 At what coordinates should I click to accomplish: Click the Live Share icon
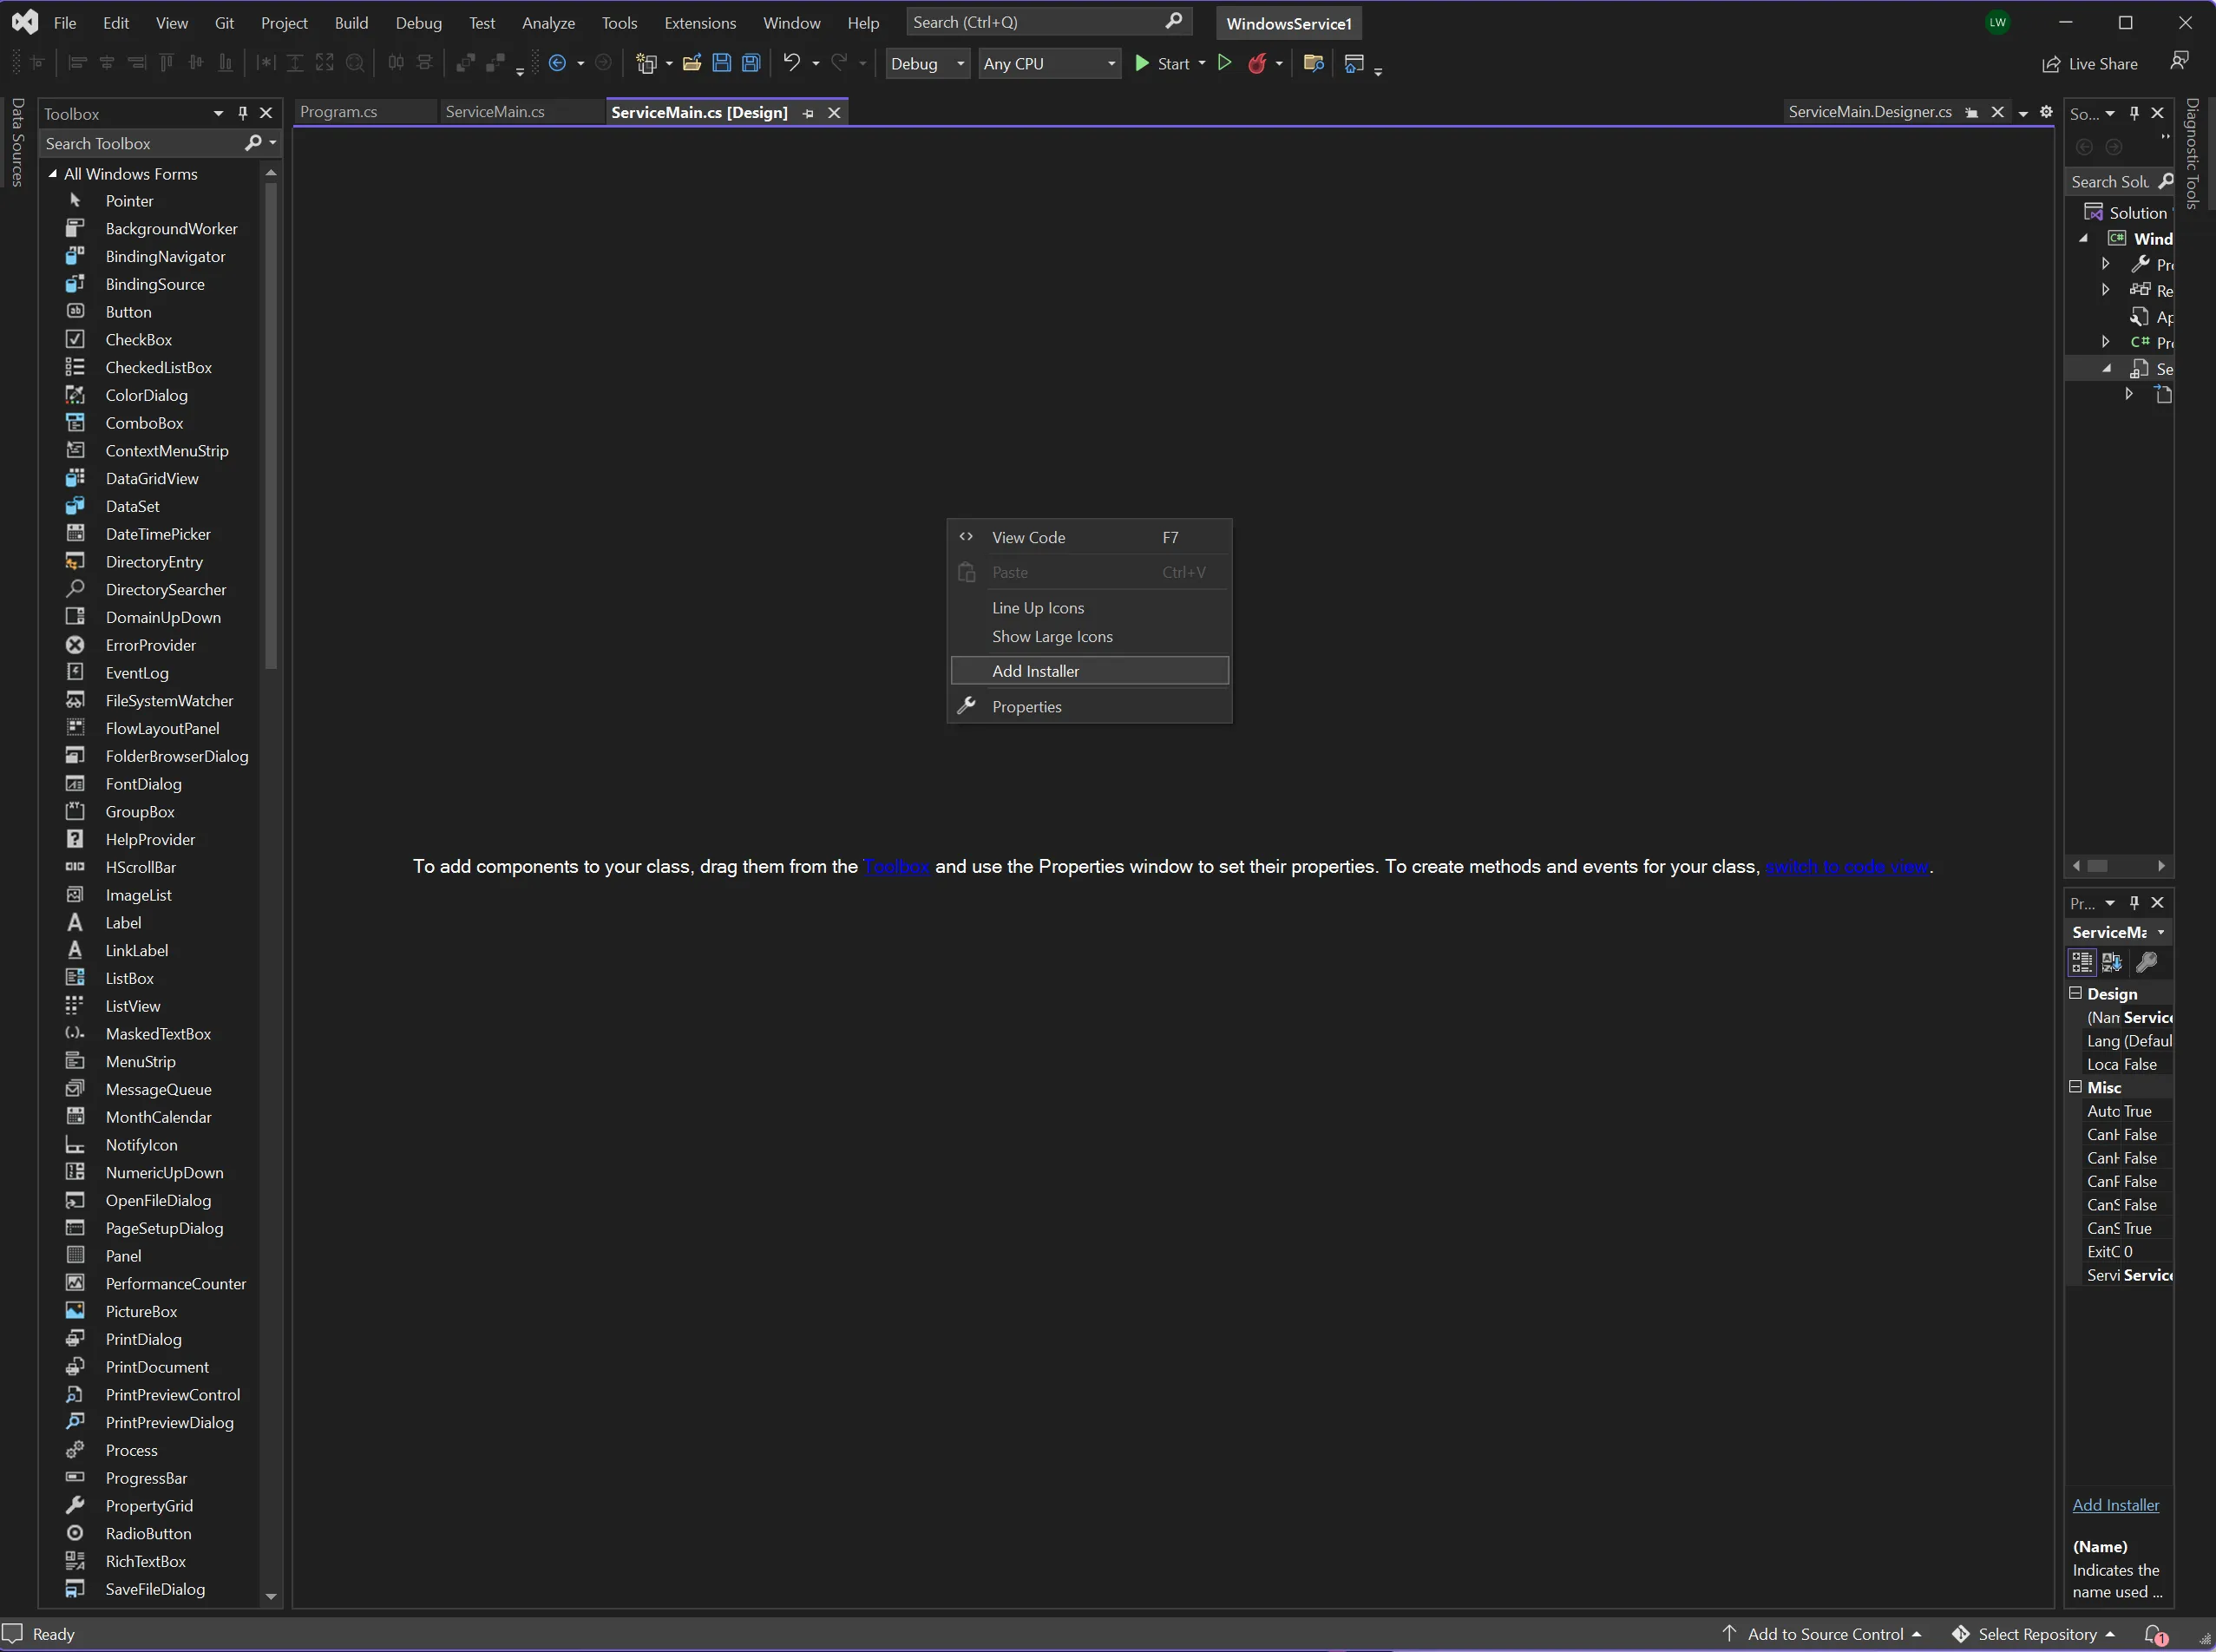tap(2051, 64)
